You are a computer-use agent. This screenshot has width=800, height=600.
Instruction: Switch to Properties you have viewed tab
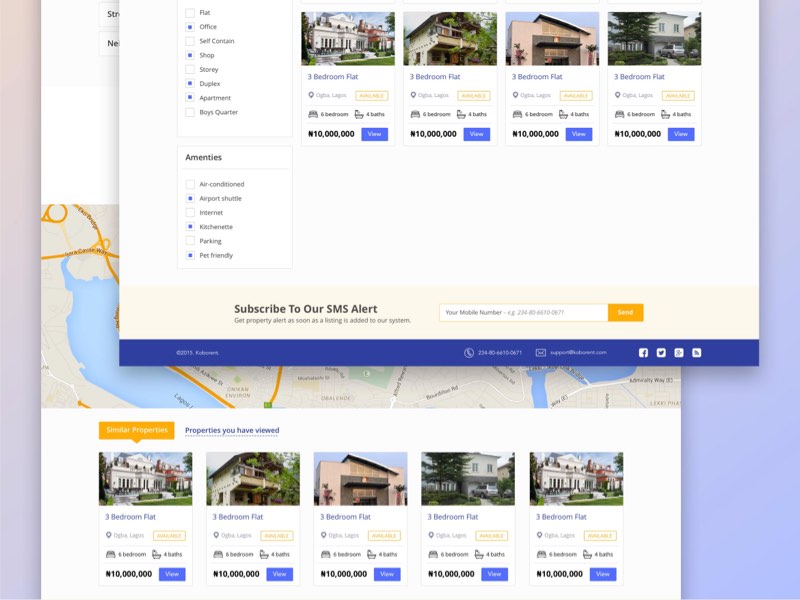click(x=231, y=430)
